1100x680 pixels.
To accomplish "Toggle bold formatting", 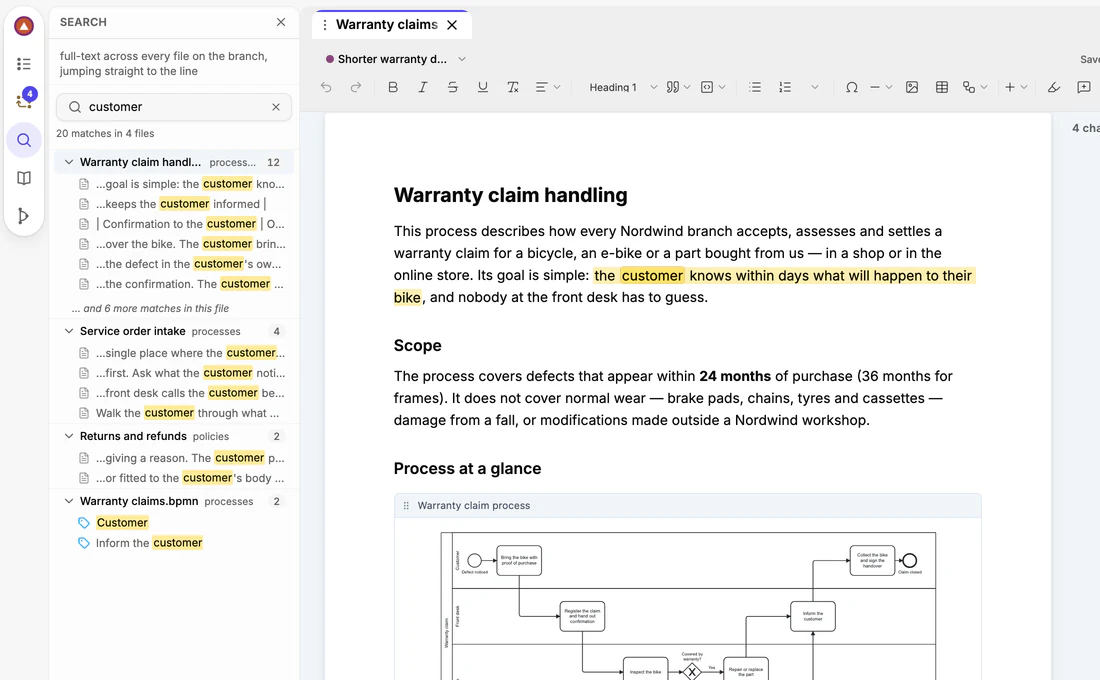I will tap(393, 87).
